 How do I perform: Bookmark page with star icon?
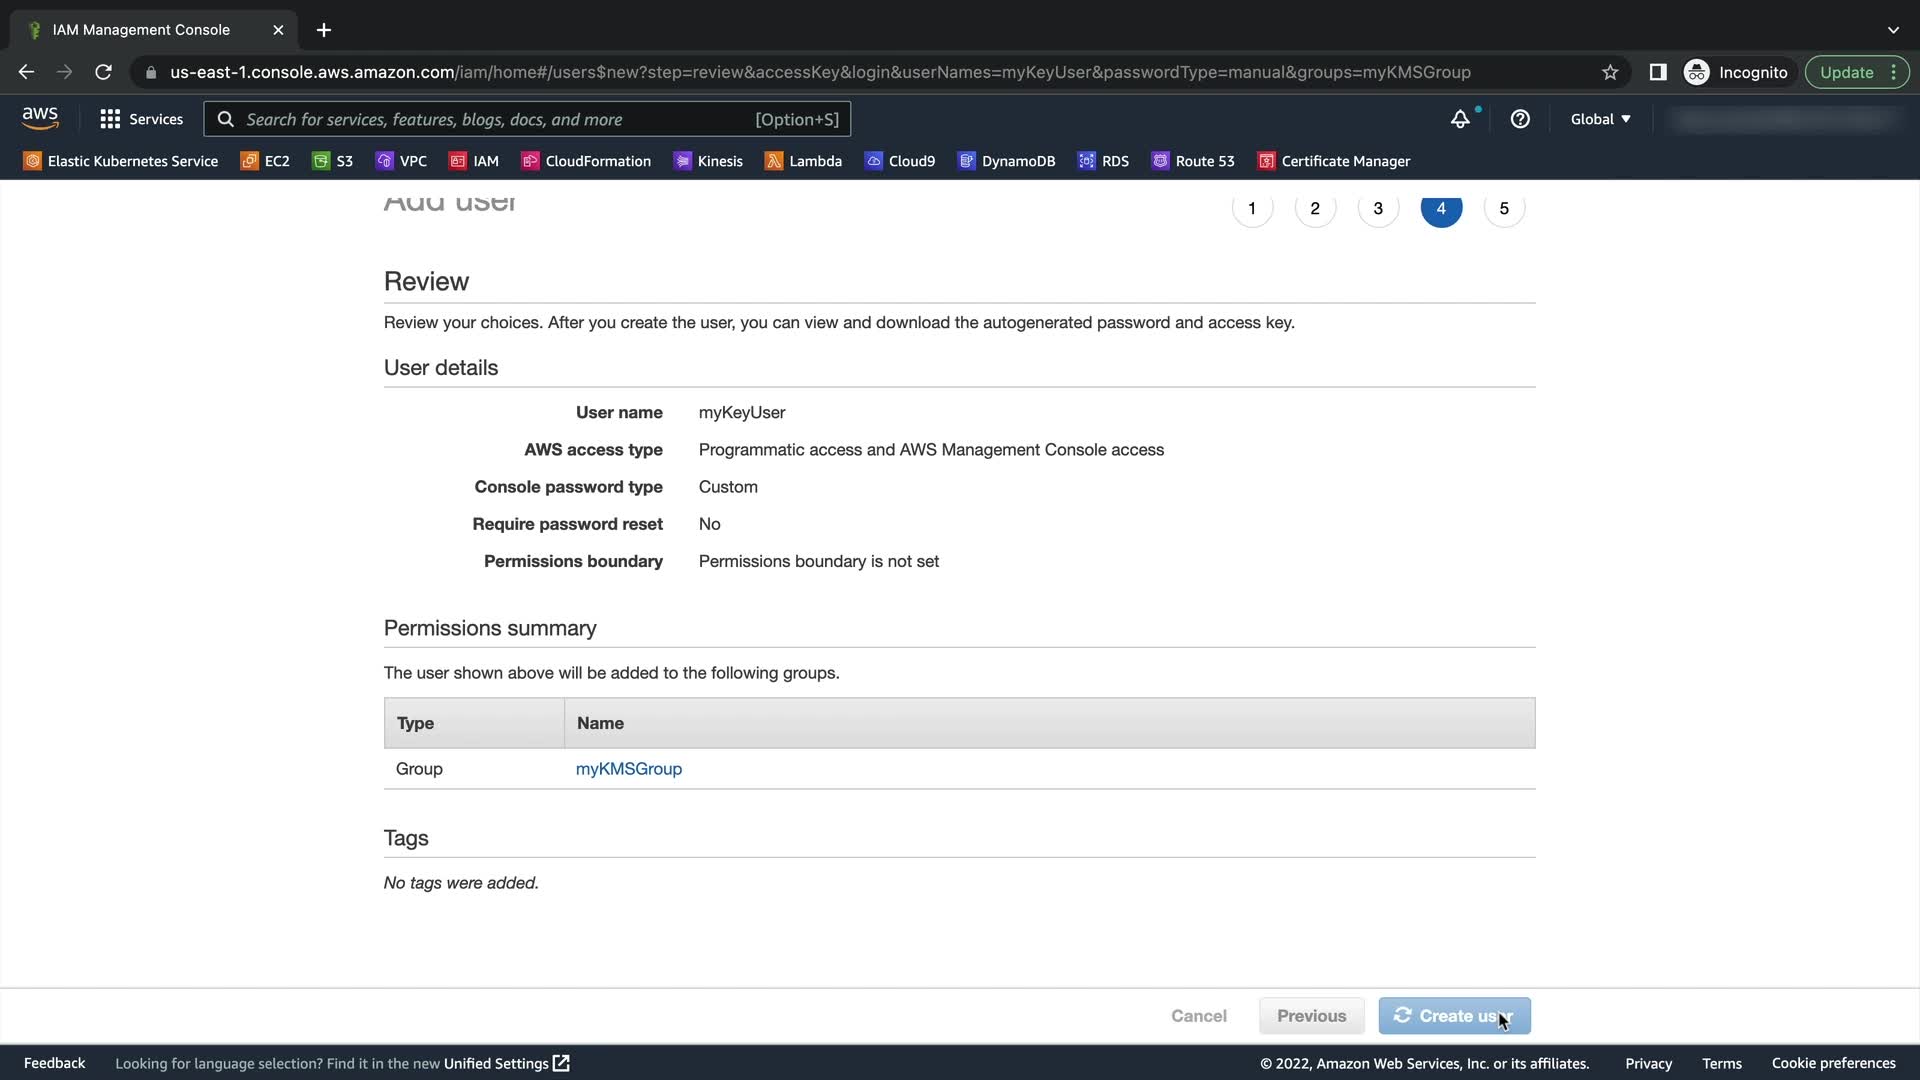(1610, 72)
